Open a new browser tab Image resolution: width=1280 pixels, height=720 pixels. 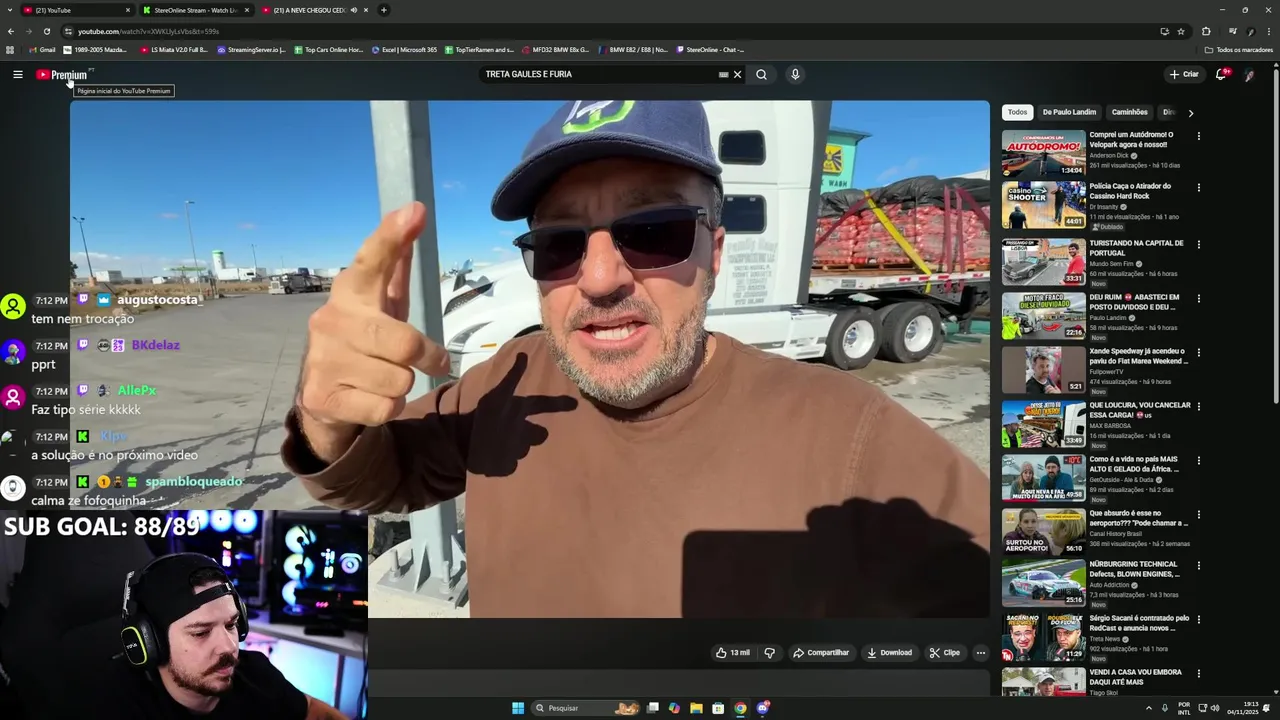tap(384, 10)
